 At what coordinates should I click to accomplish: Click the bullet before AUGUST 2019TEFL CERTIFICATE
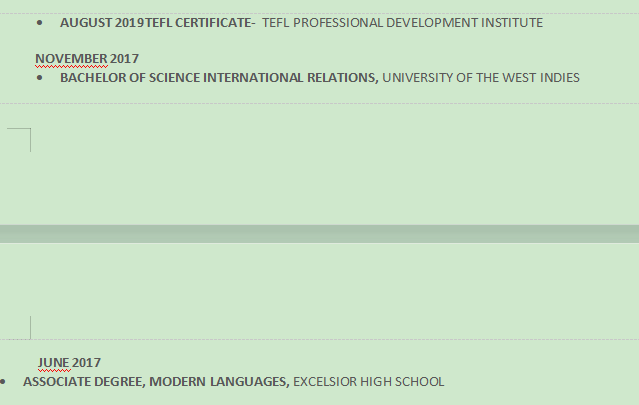pyautogui.click(x=39, y=21)
